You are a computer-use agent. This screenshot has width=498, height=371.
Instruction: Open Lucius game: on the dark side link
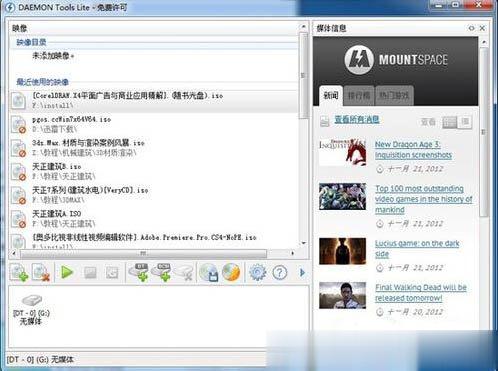click(x=417, y=248)
